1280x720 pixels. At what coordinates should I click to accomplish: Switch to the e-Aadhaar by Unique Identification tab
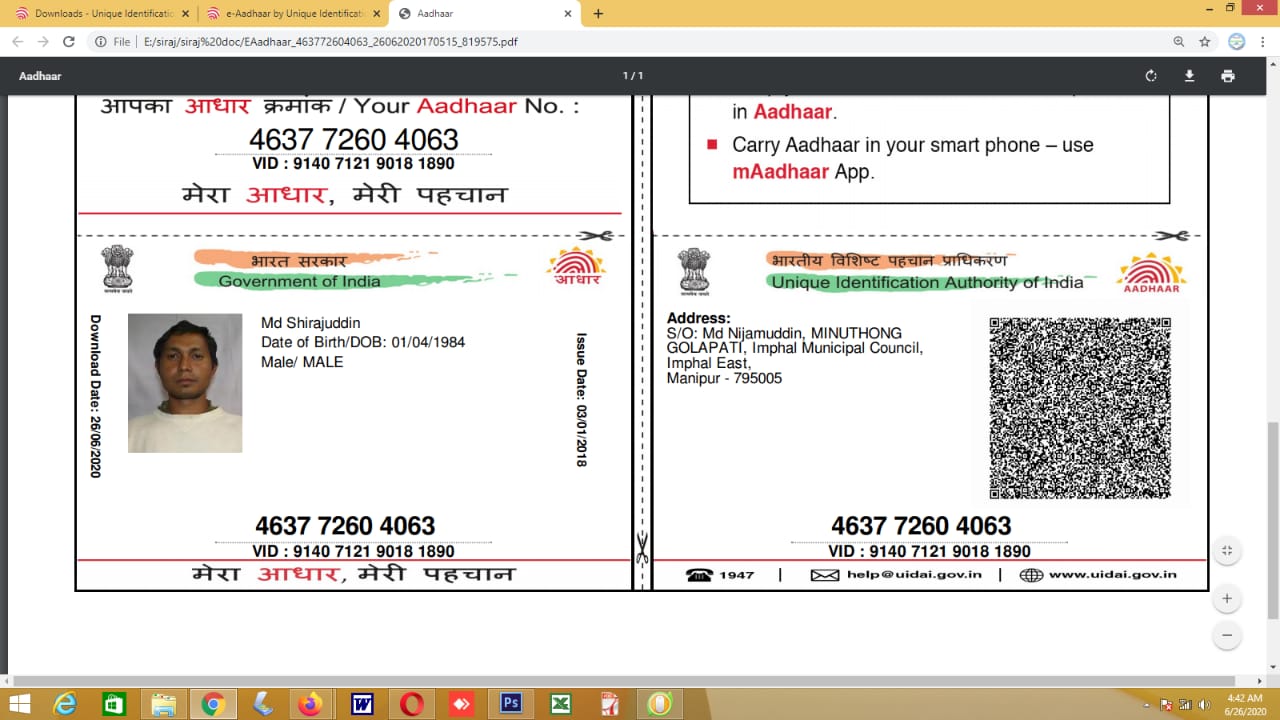click(x=292, y=14)
